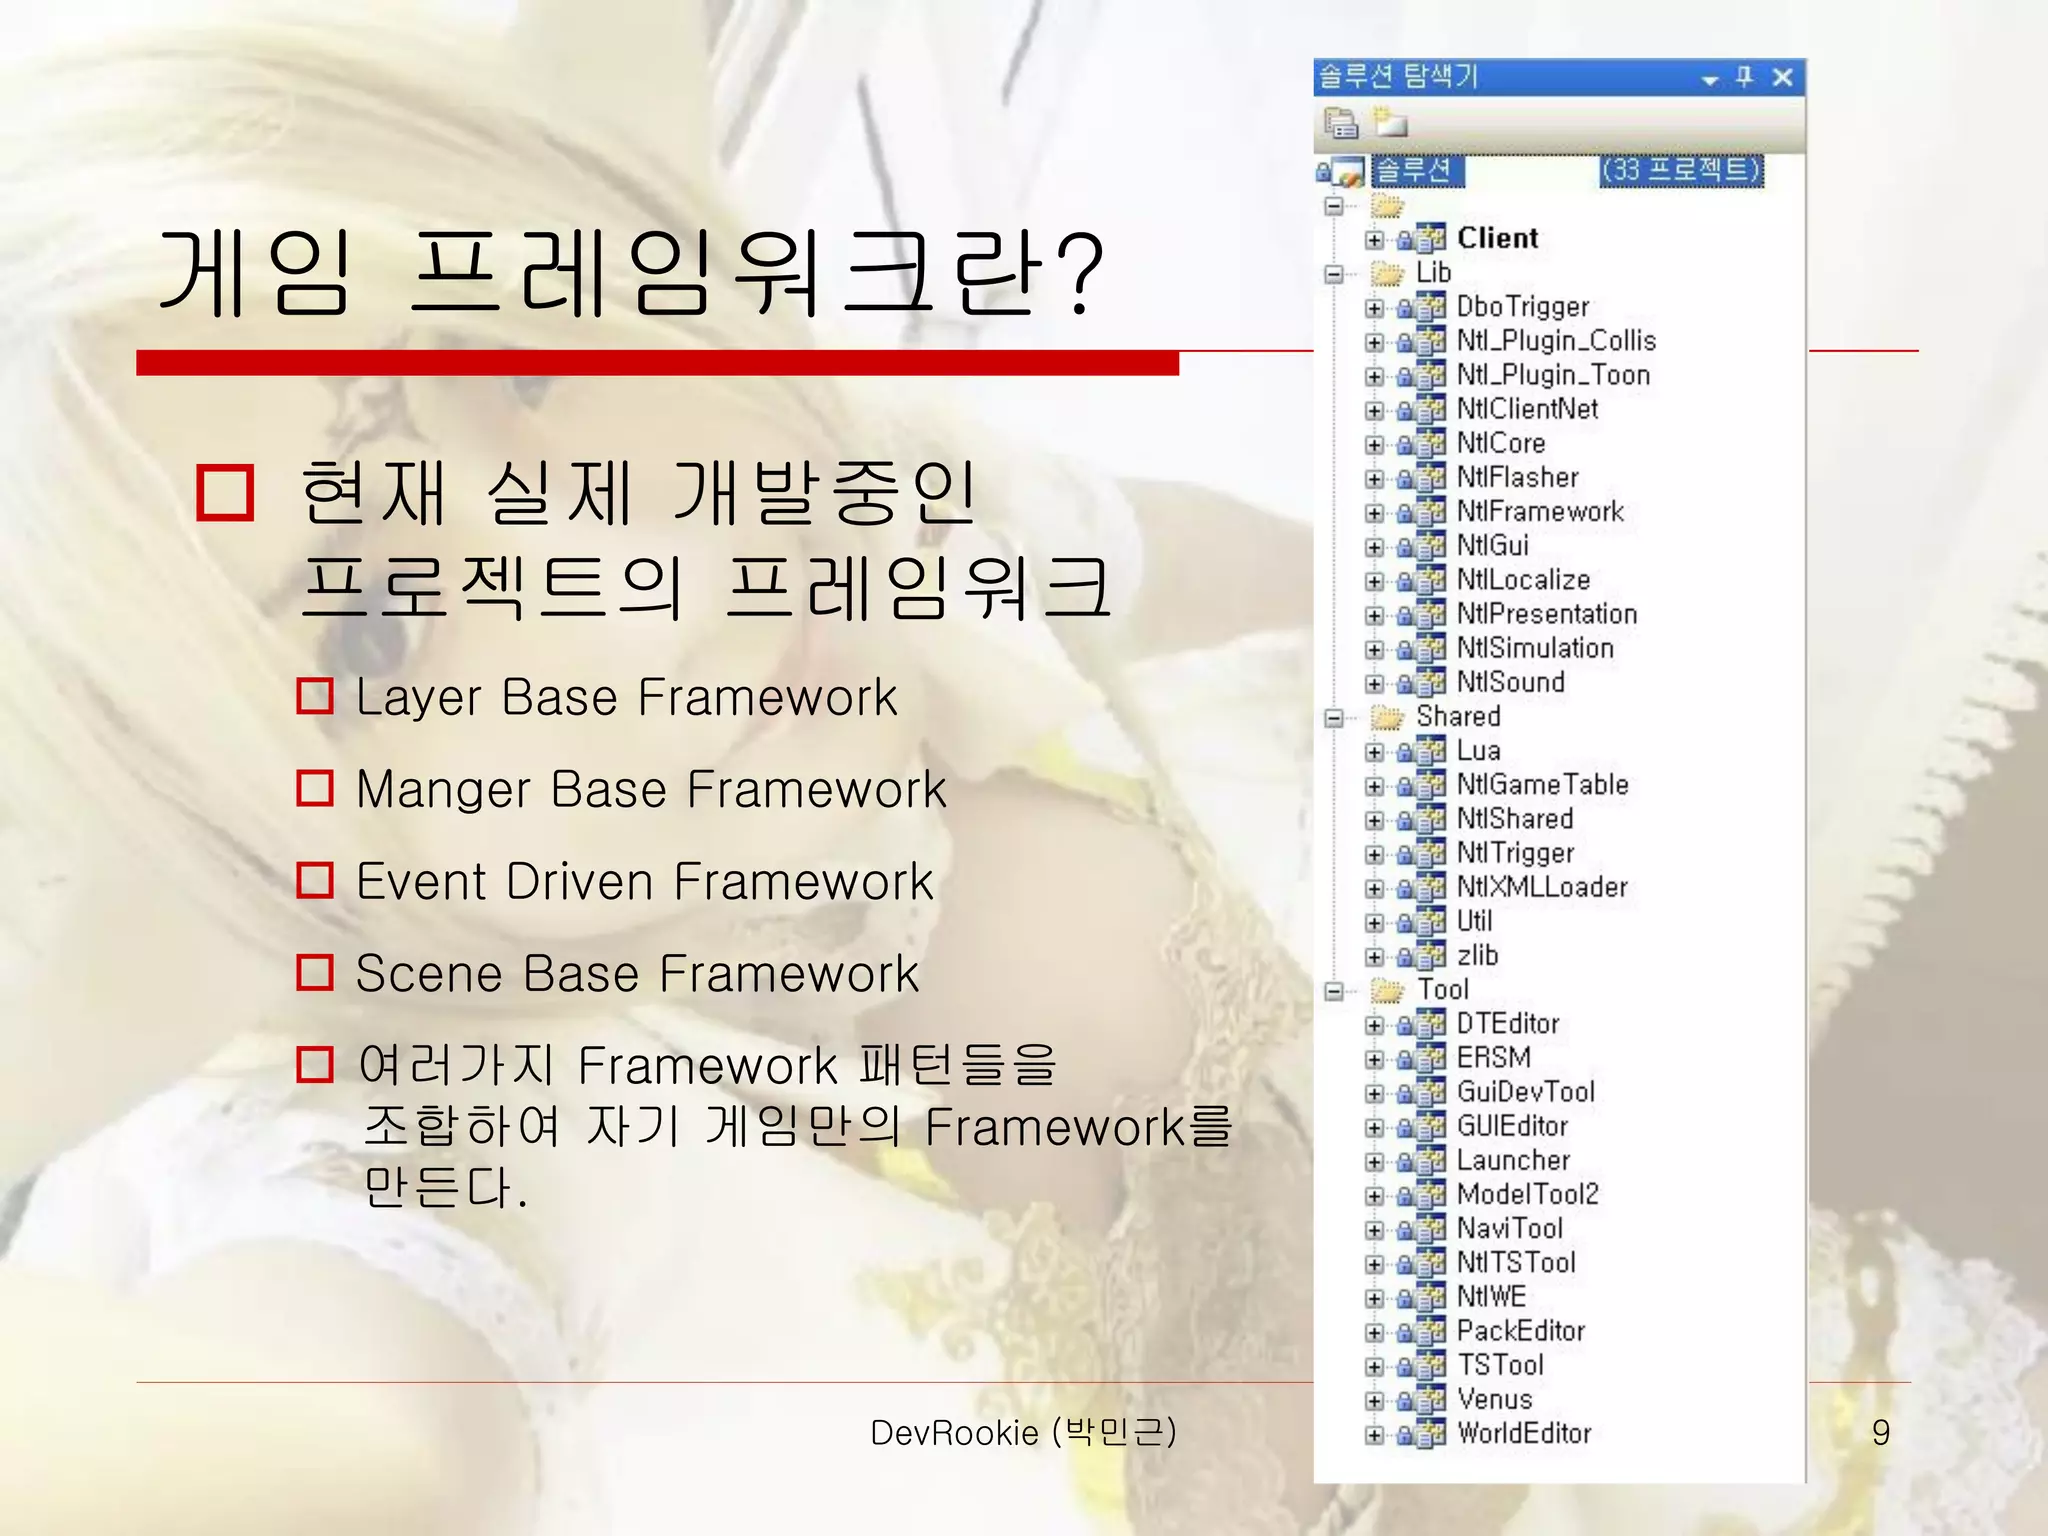The width and height of the screenshot is (2048, 1536).
Task: Expand the NtlGui project node
Action: tap(1375, 546)
